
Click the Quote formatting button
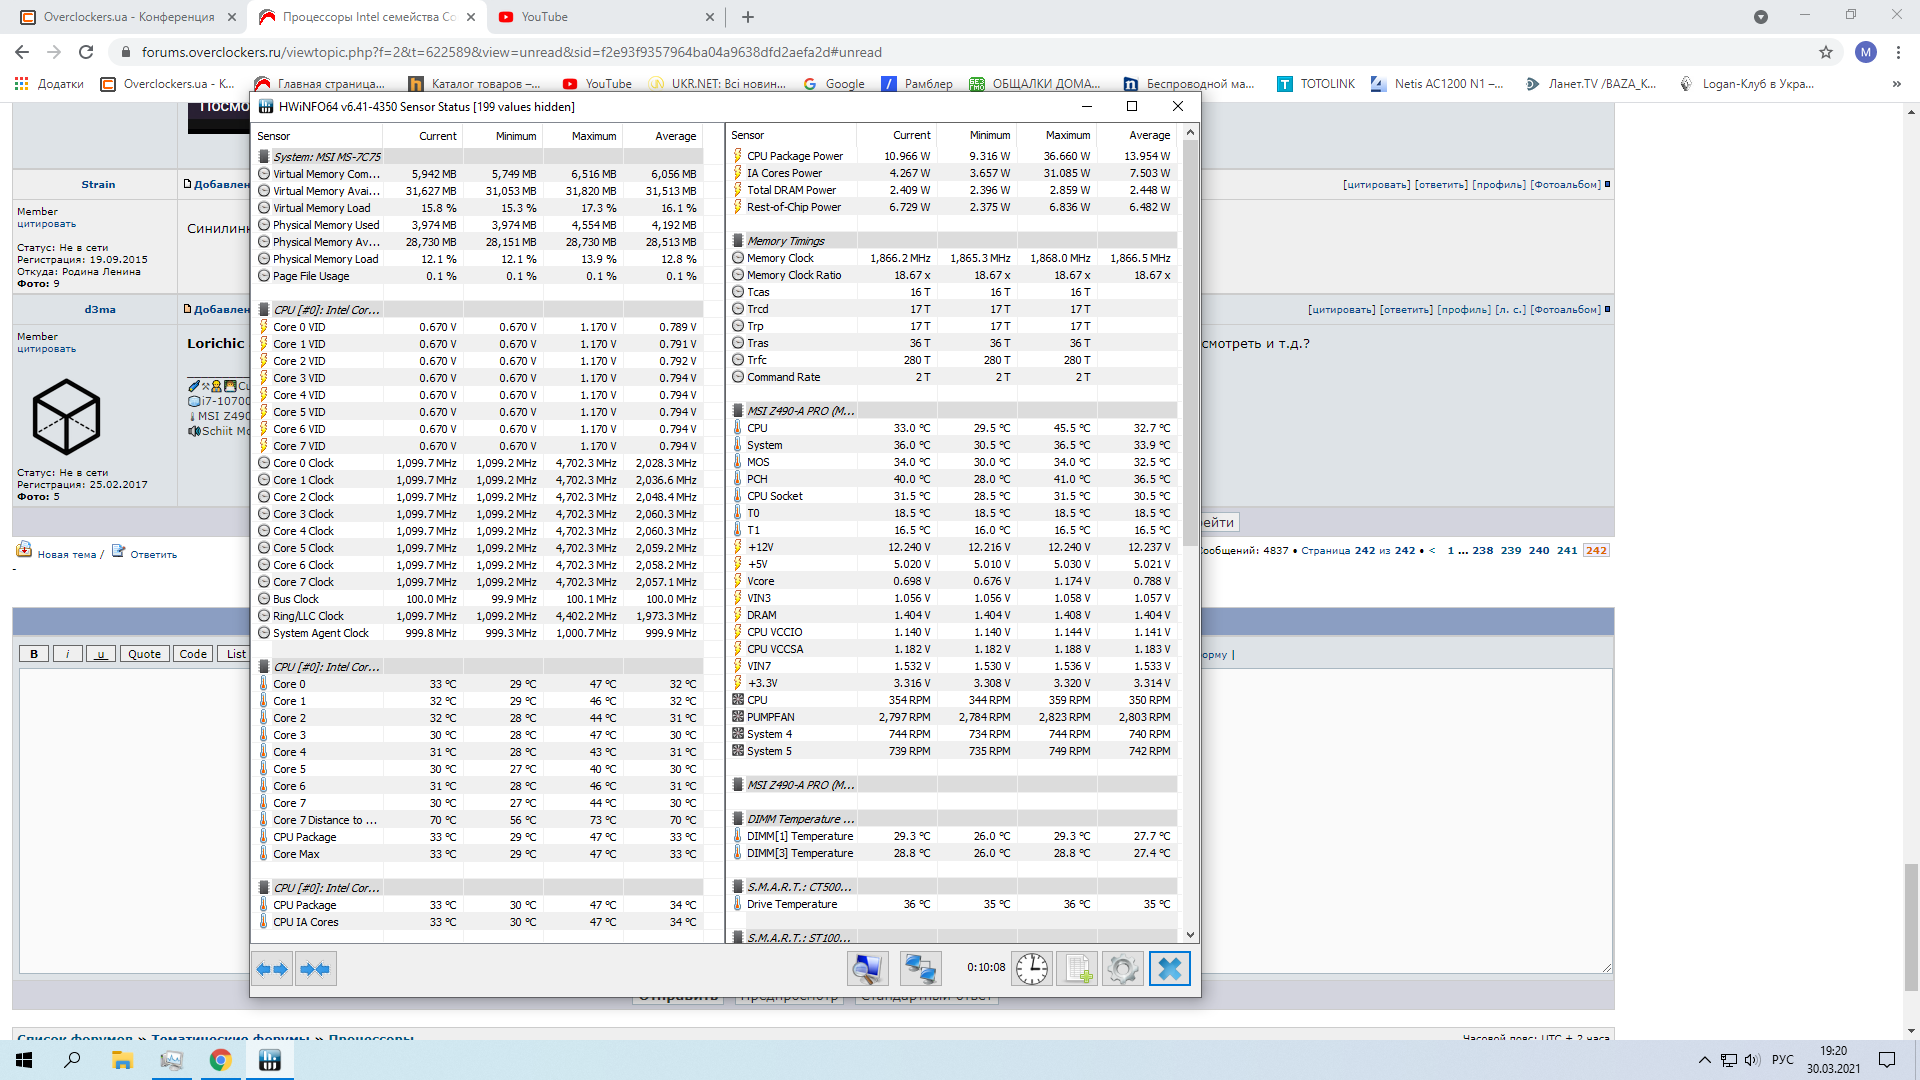[144, 654]
